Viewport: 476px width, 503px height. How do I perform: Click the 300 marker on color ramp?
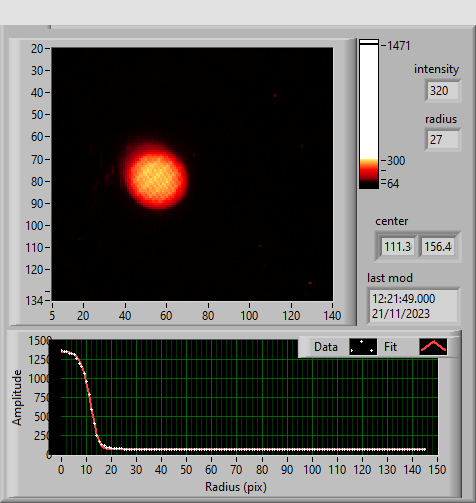click(396, 161)
